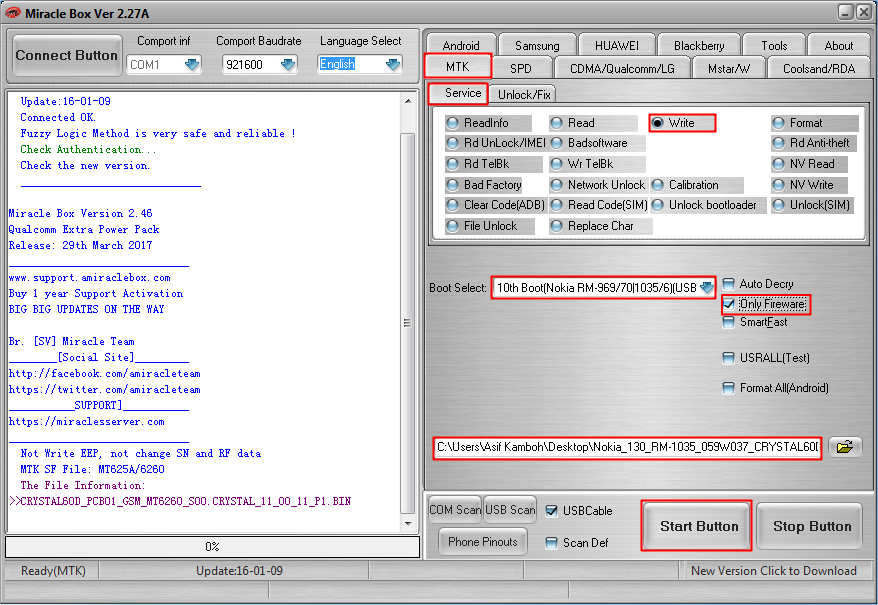Image resolution: width=878 pixels, height=605 pixels.
Task: Select the Replace Char radio option
Action: click(x=600, y=226)
